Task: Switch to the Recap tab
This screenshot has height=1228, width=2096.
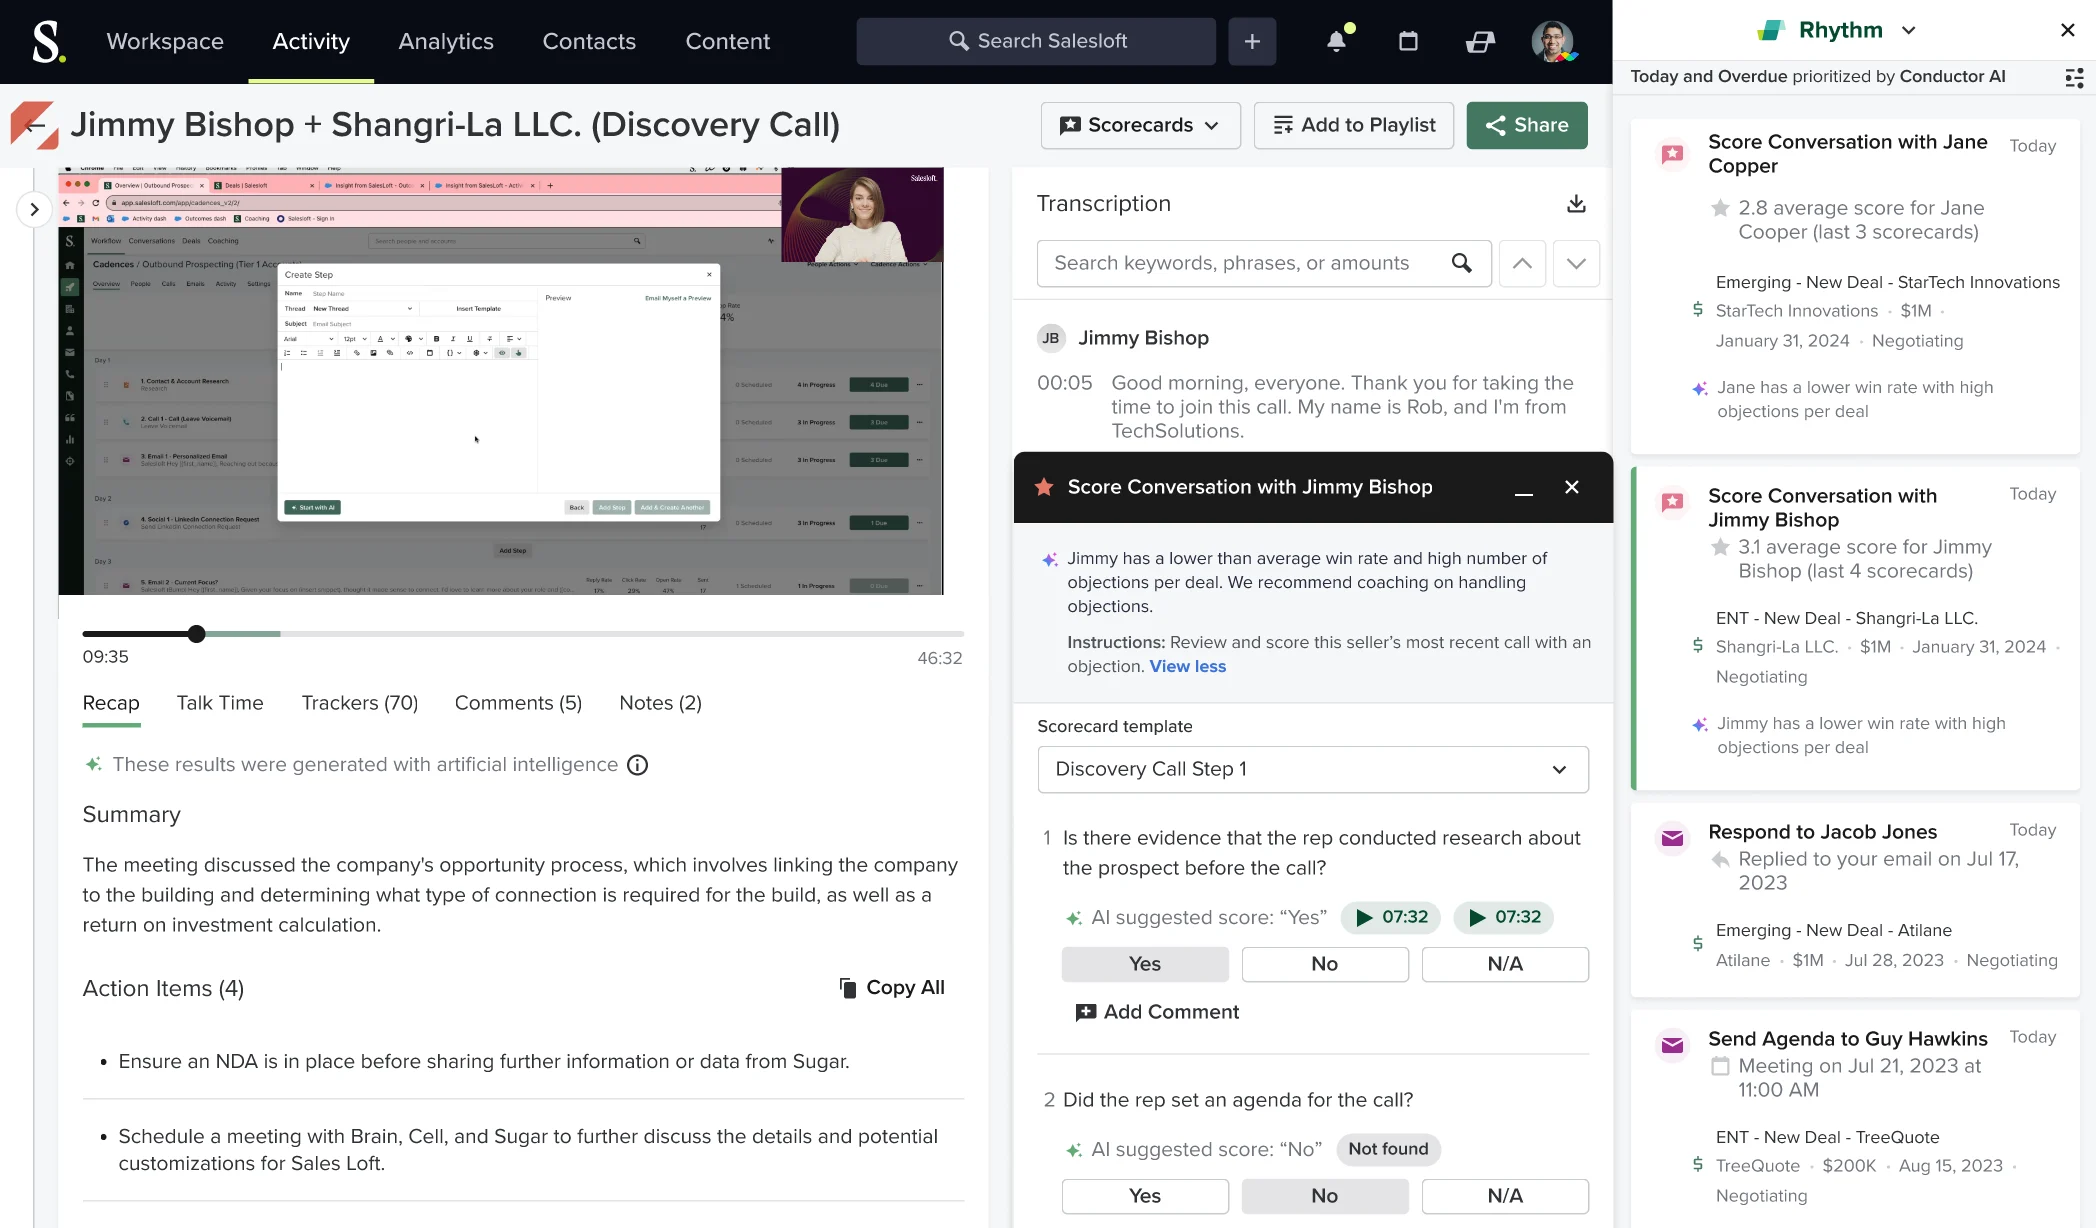Action: (x=111, y=703)
